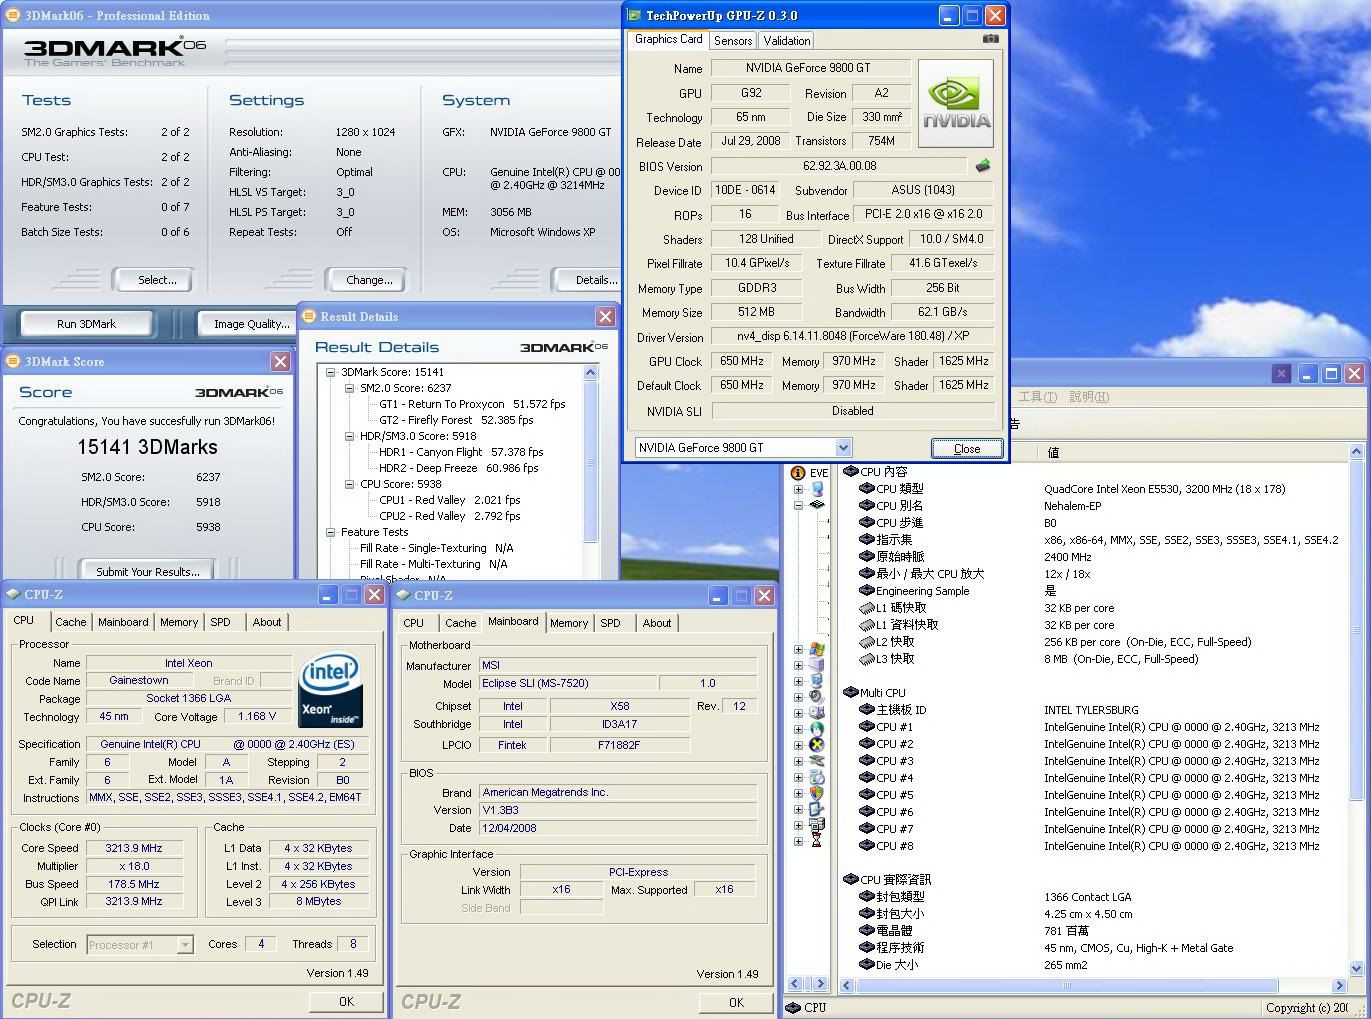Viewport: 1371px width, 1019px height.
Task: Click the Change... button under Settings
Action: pyautogui.click(x=365, y=280)
